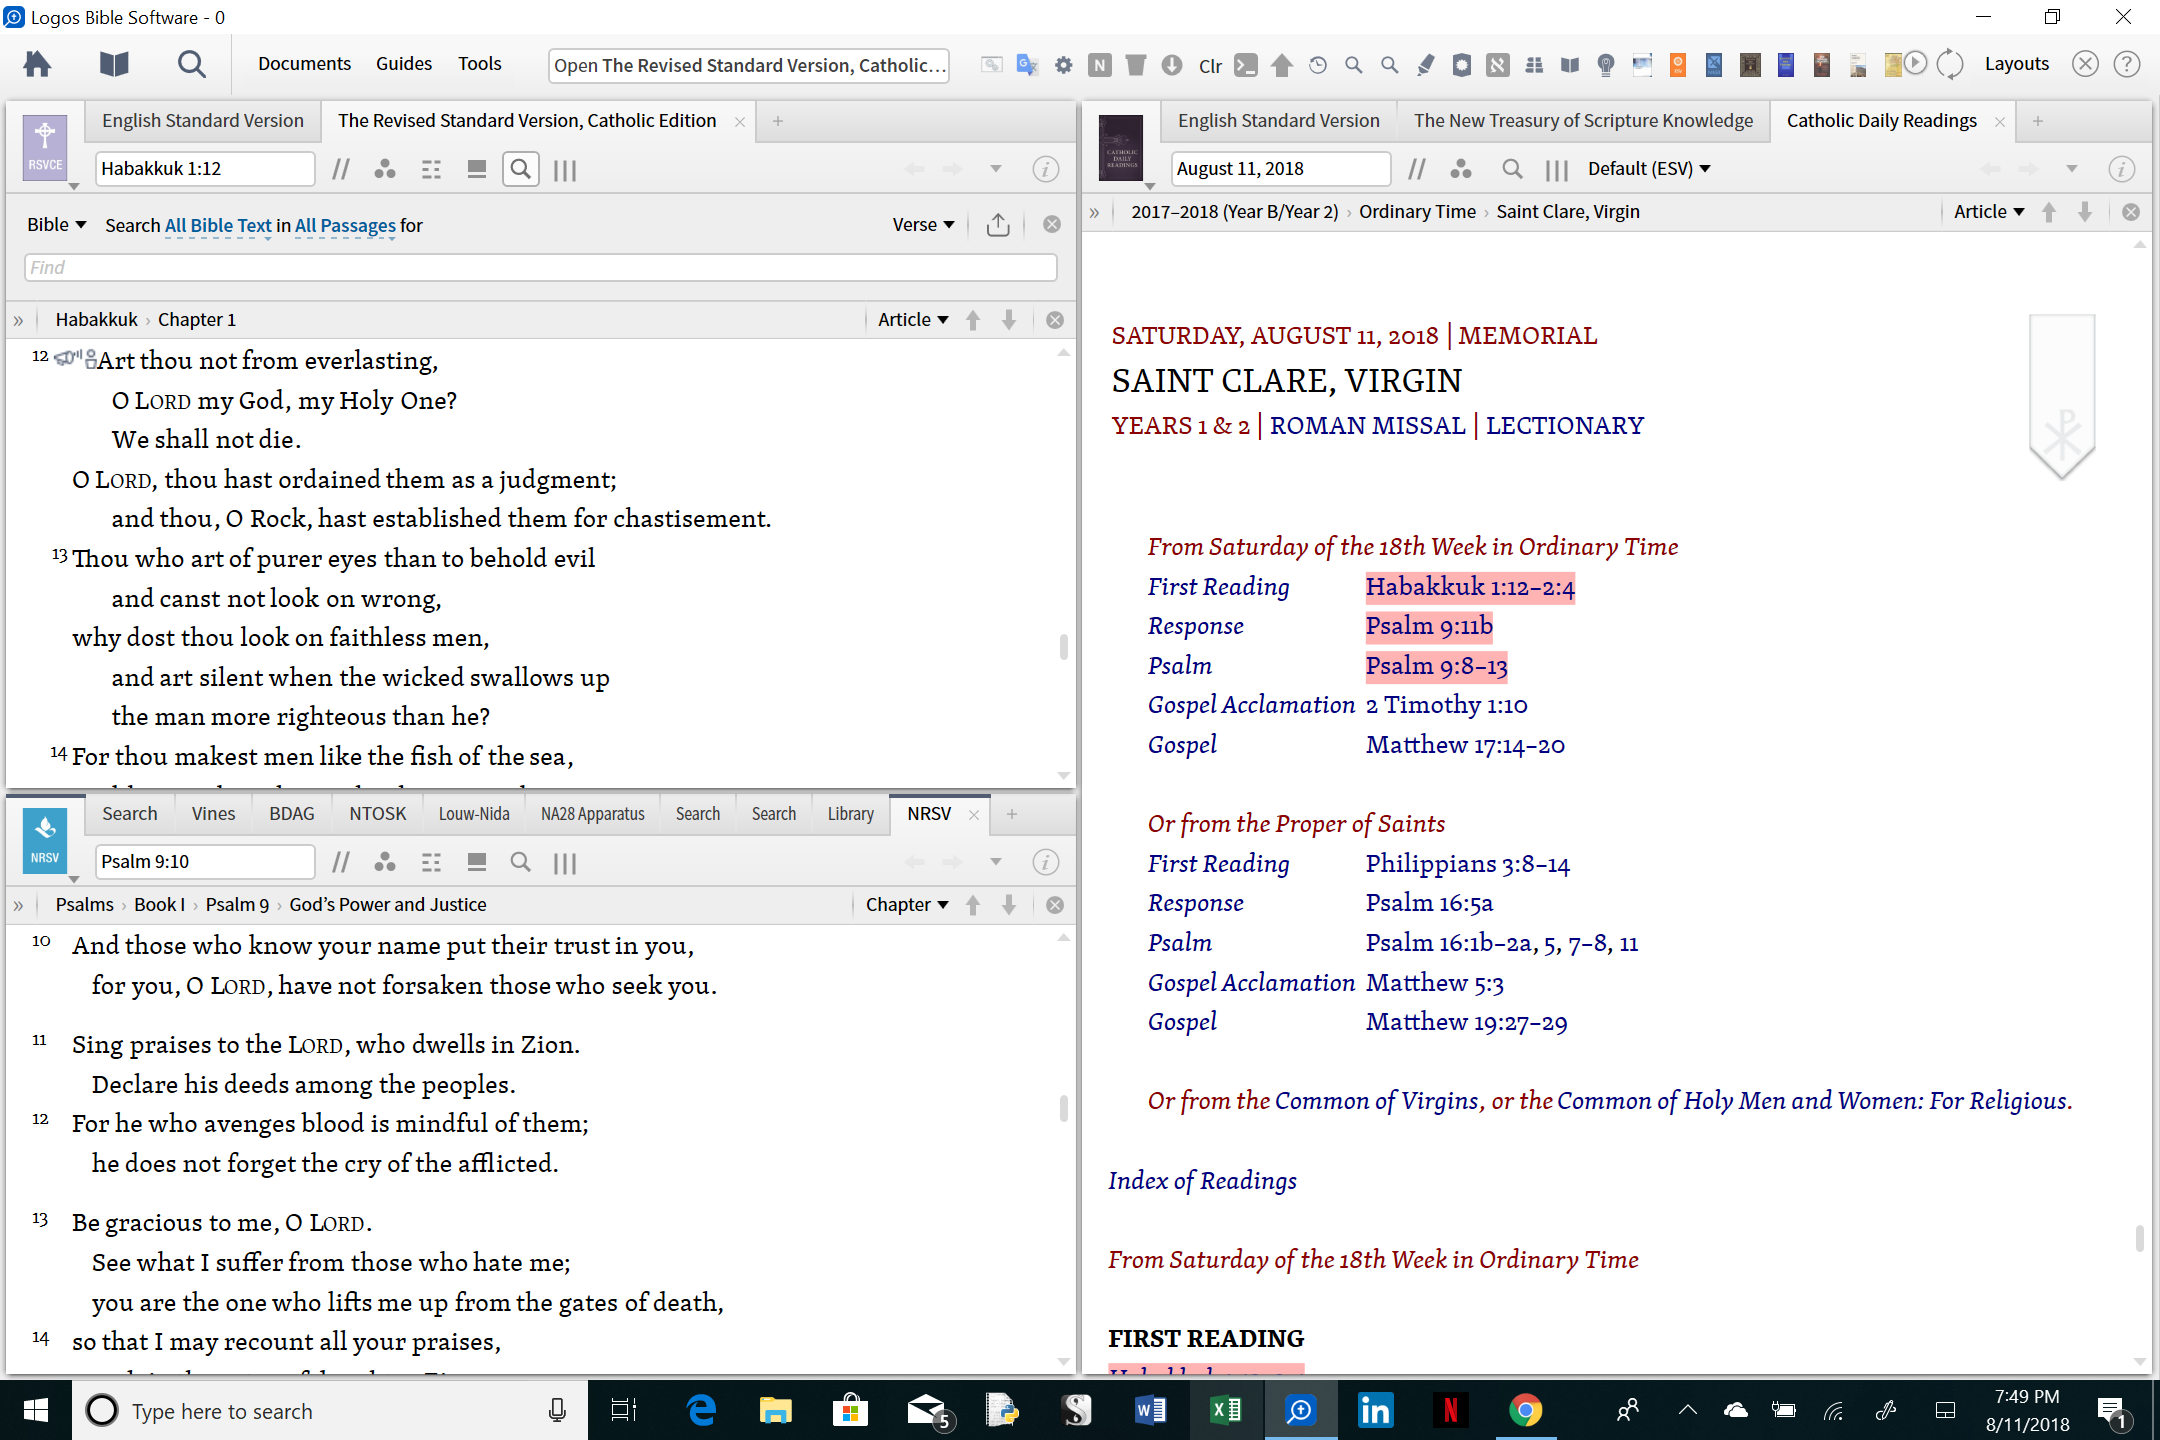2160x1440 pixels.
Task: Click the Home icon
Action: tap(38, 65)
